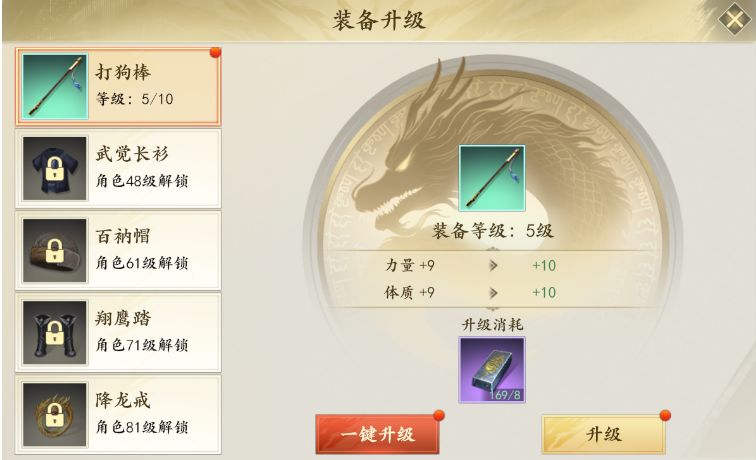Click the red dot on 一键升级

click(439, 415)
